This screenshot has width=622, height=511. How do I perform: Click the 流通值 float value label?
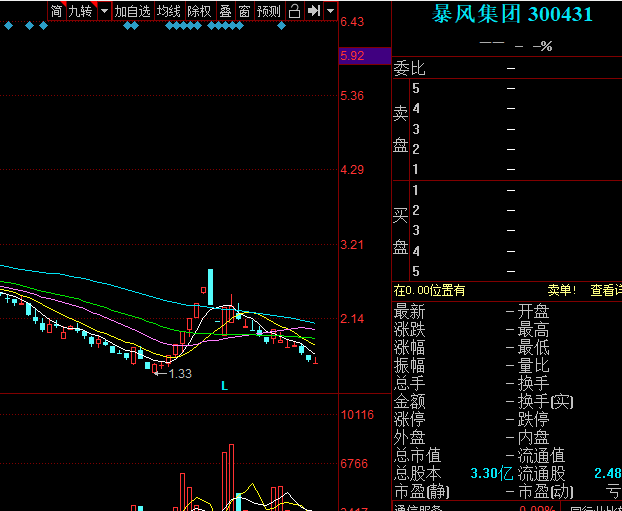(x=541, y=455)
